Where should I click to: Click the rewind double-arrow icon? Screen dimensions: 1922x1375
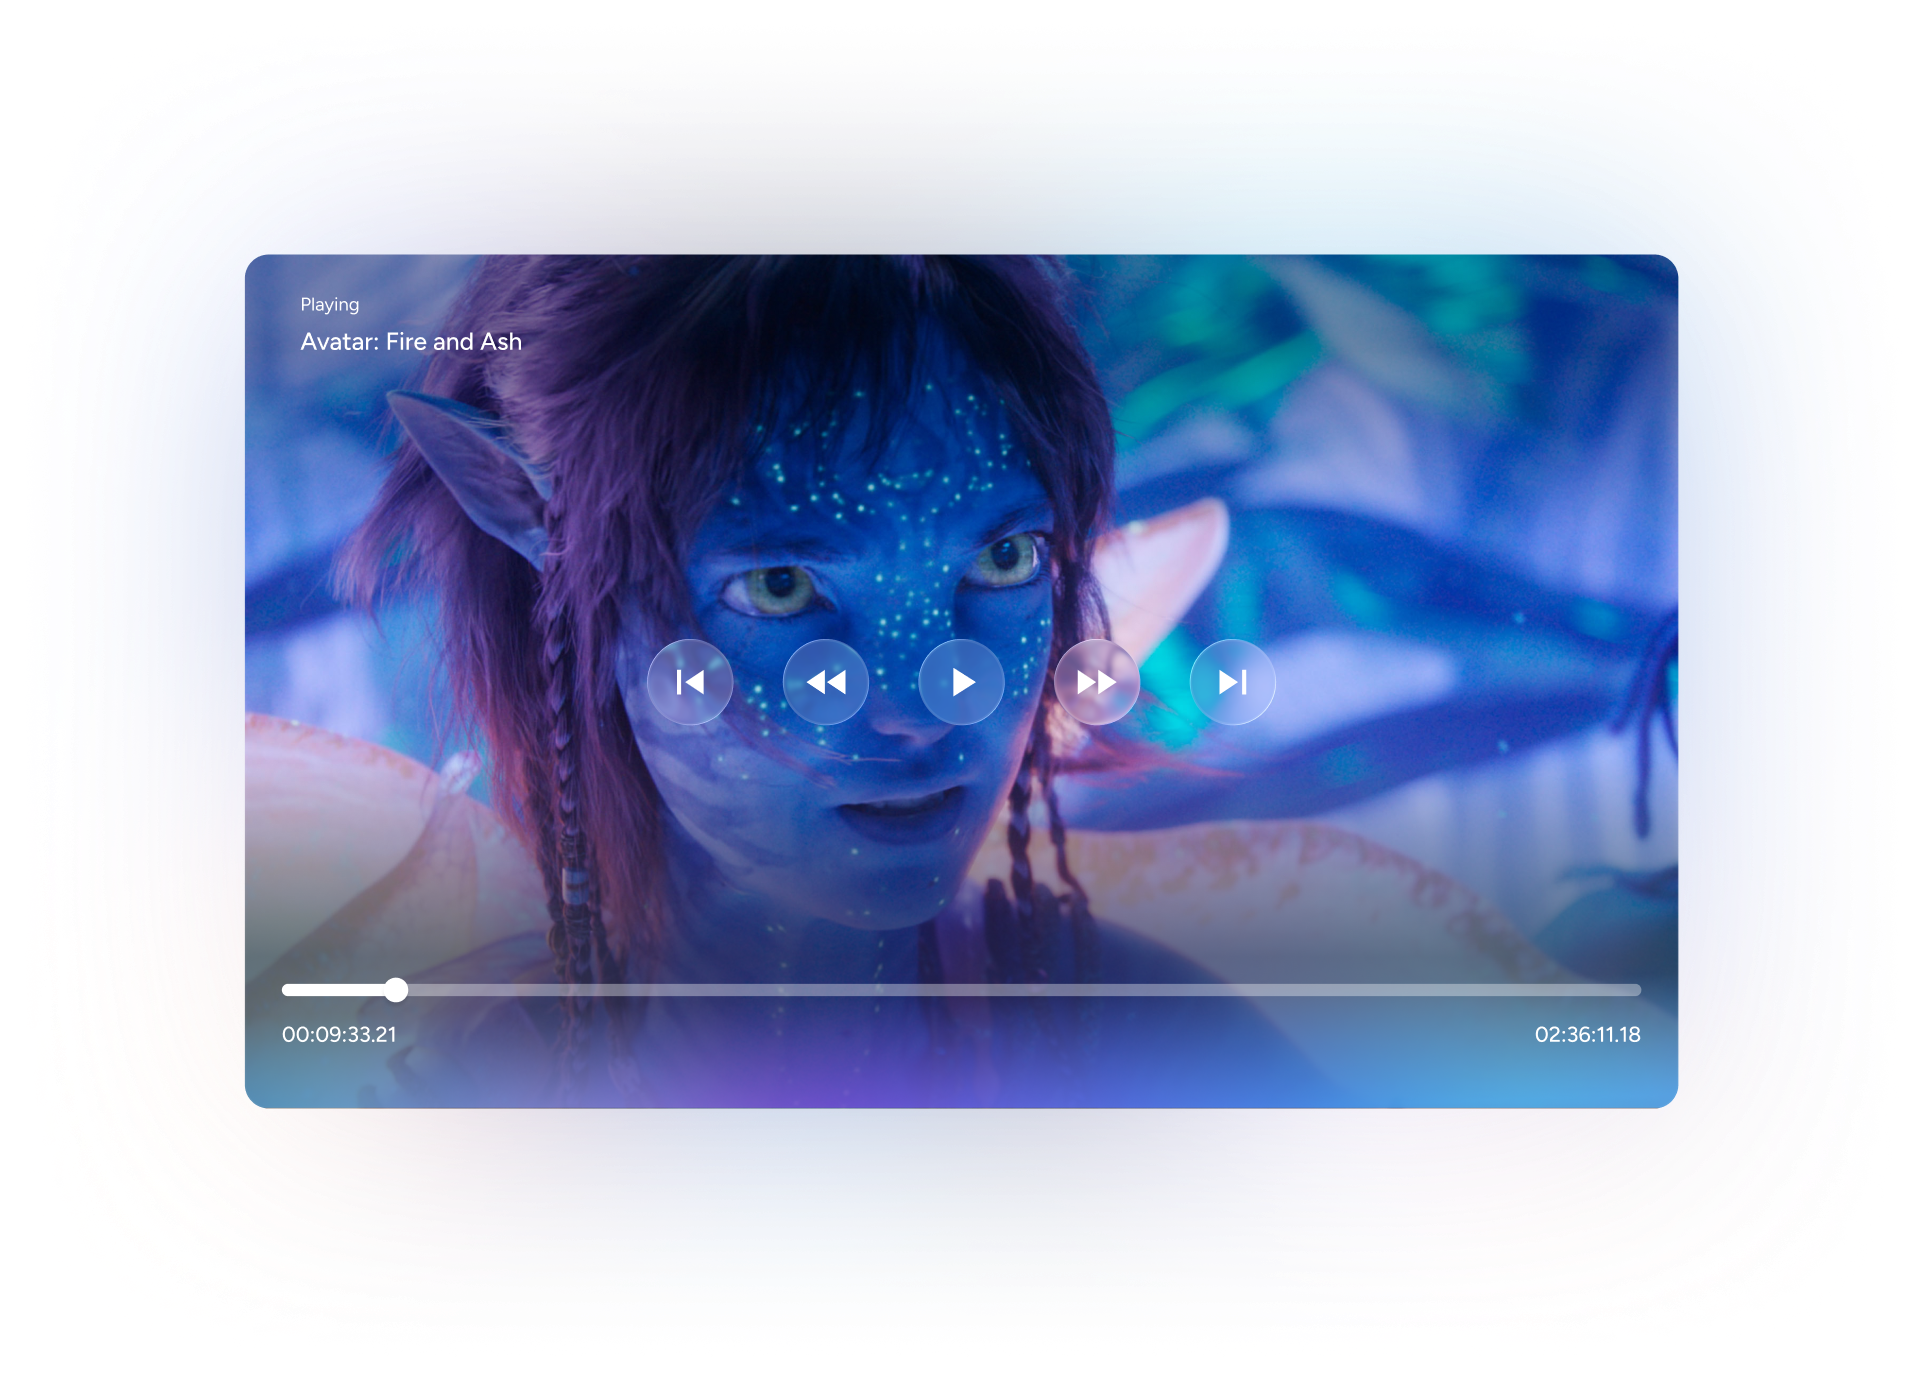pos(826,682)
